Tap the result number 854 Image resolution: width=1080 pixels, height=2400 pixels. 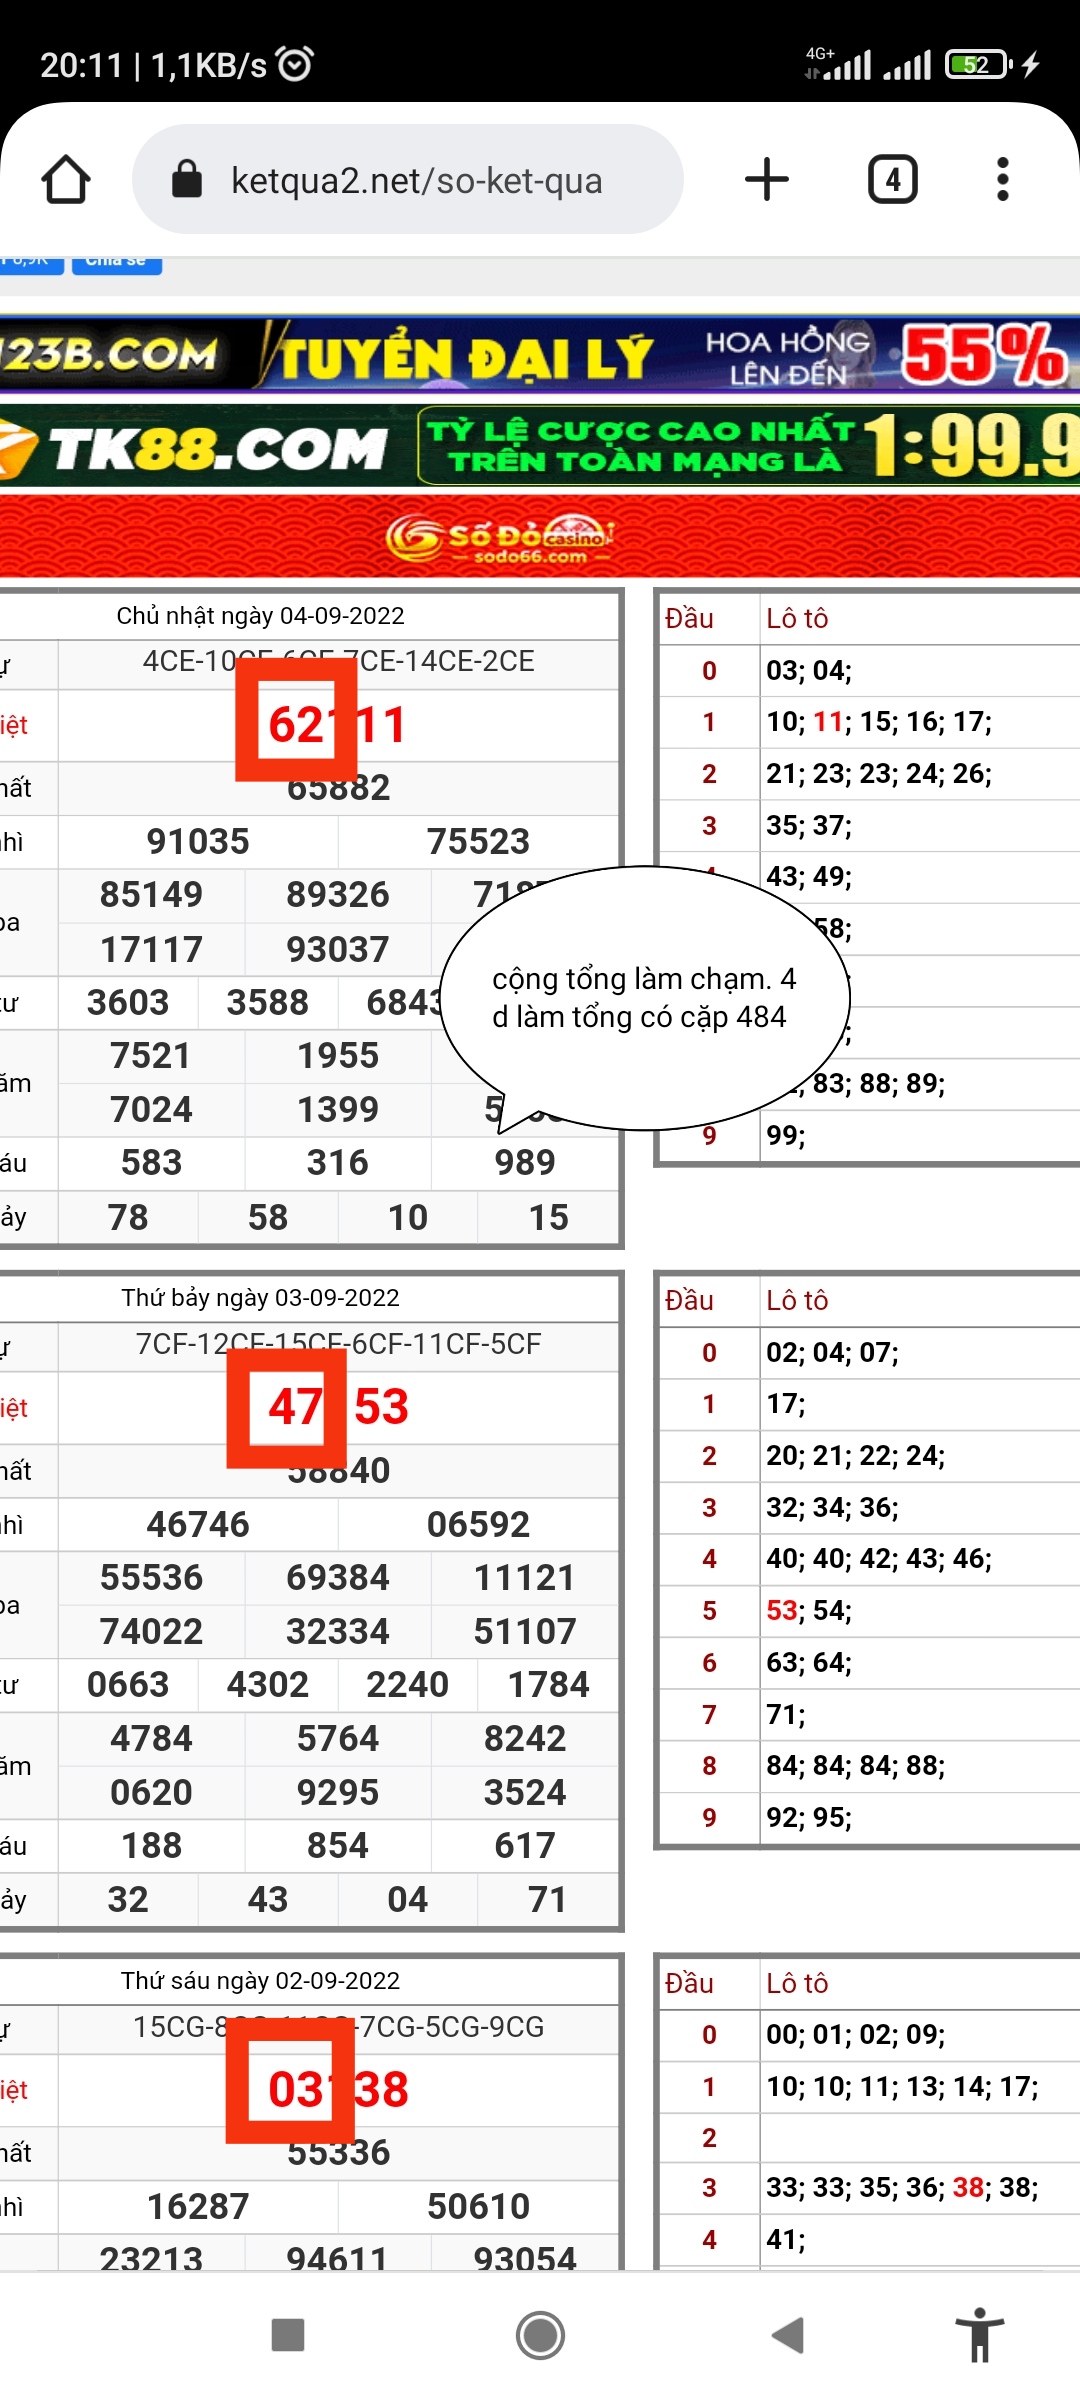[x=338, y=1846]
